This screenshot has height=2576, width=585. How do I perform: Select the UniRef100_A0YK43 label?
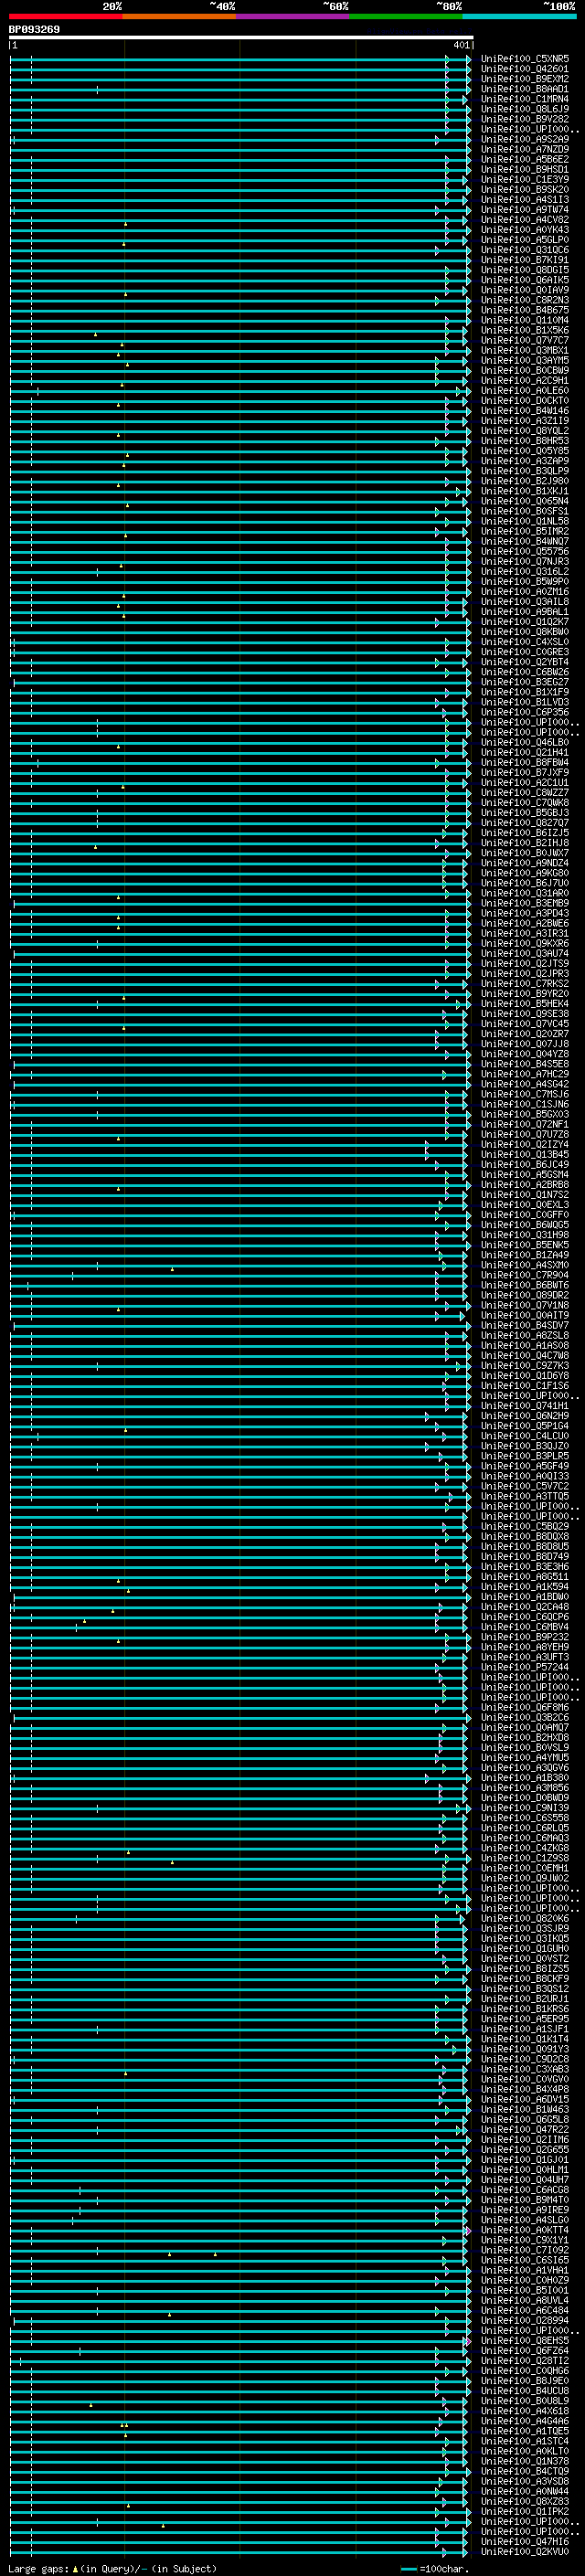point(525,230)
